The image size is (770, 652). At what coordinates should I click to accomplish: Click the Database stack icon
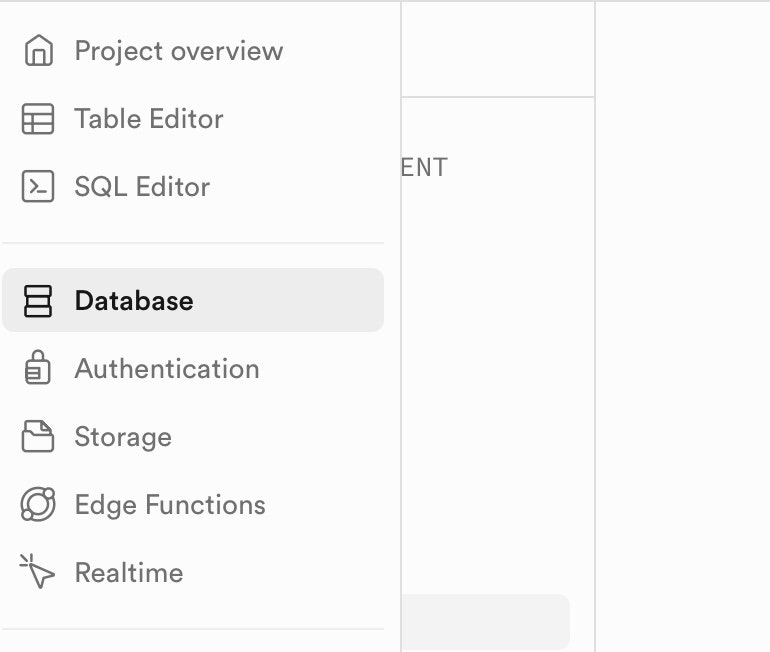click(38, 300)
